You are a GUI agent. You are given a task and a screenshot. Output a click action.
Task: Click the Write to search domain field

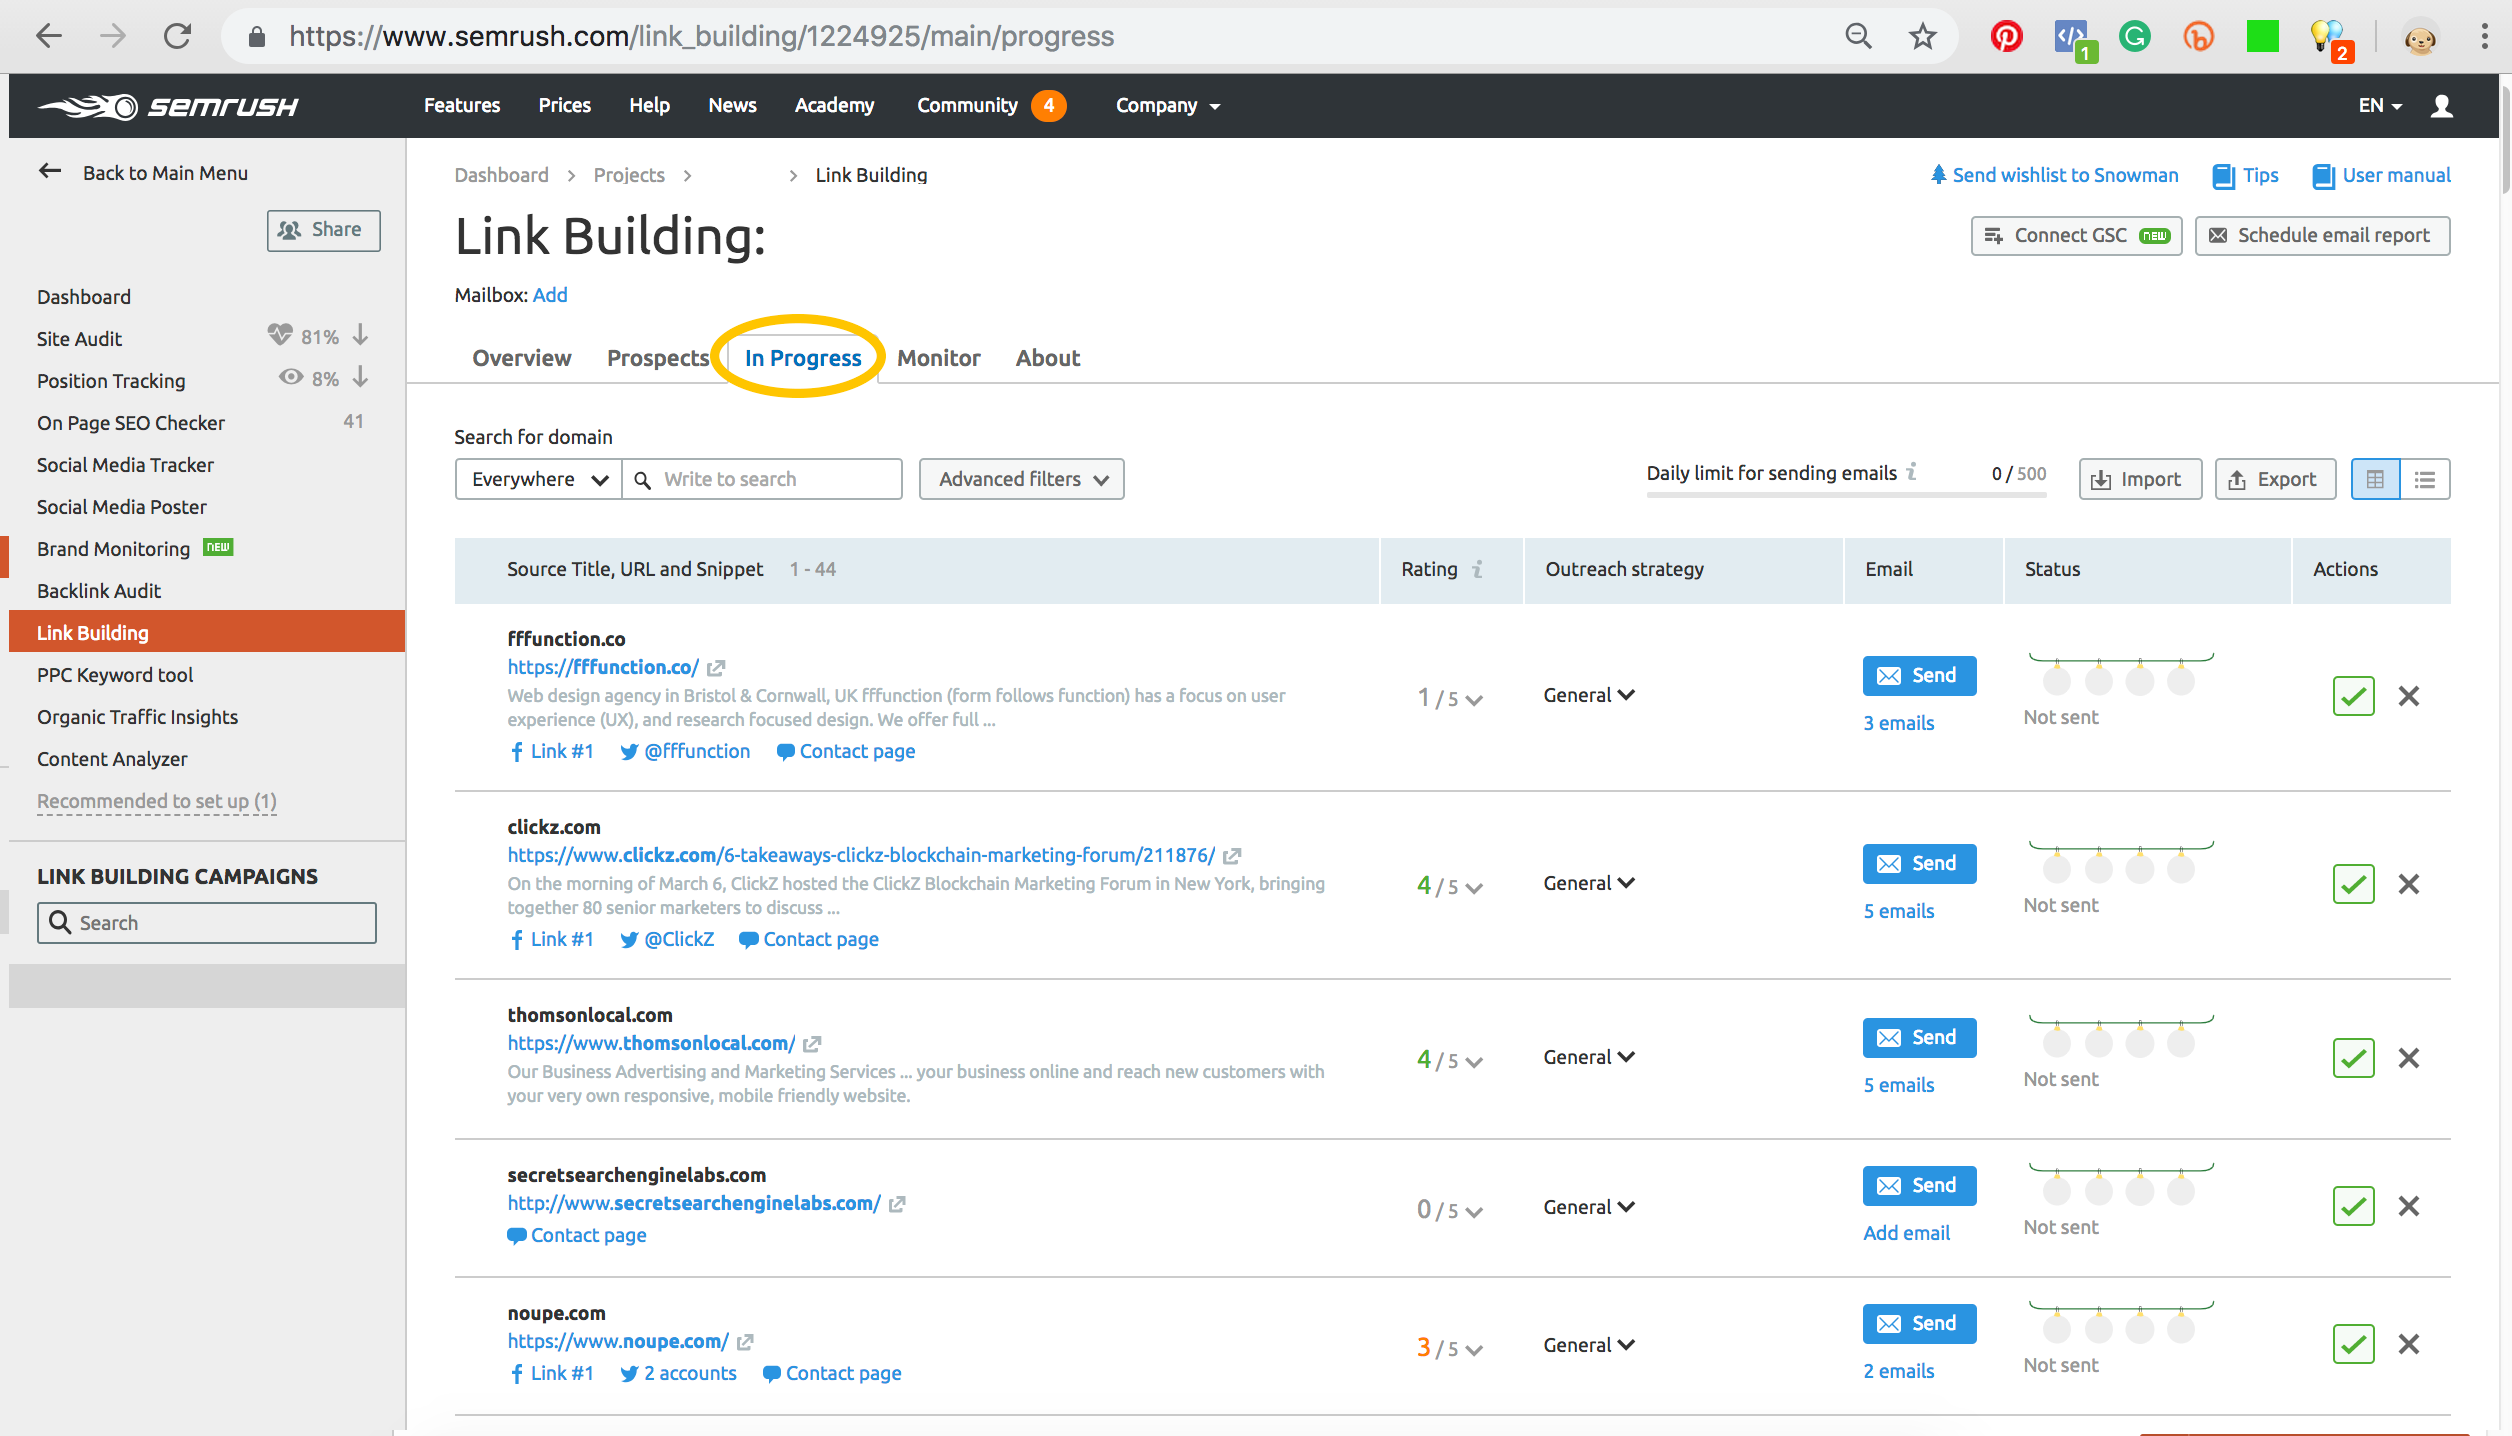[762, 479]
